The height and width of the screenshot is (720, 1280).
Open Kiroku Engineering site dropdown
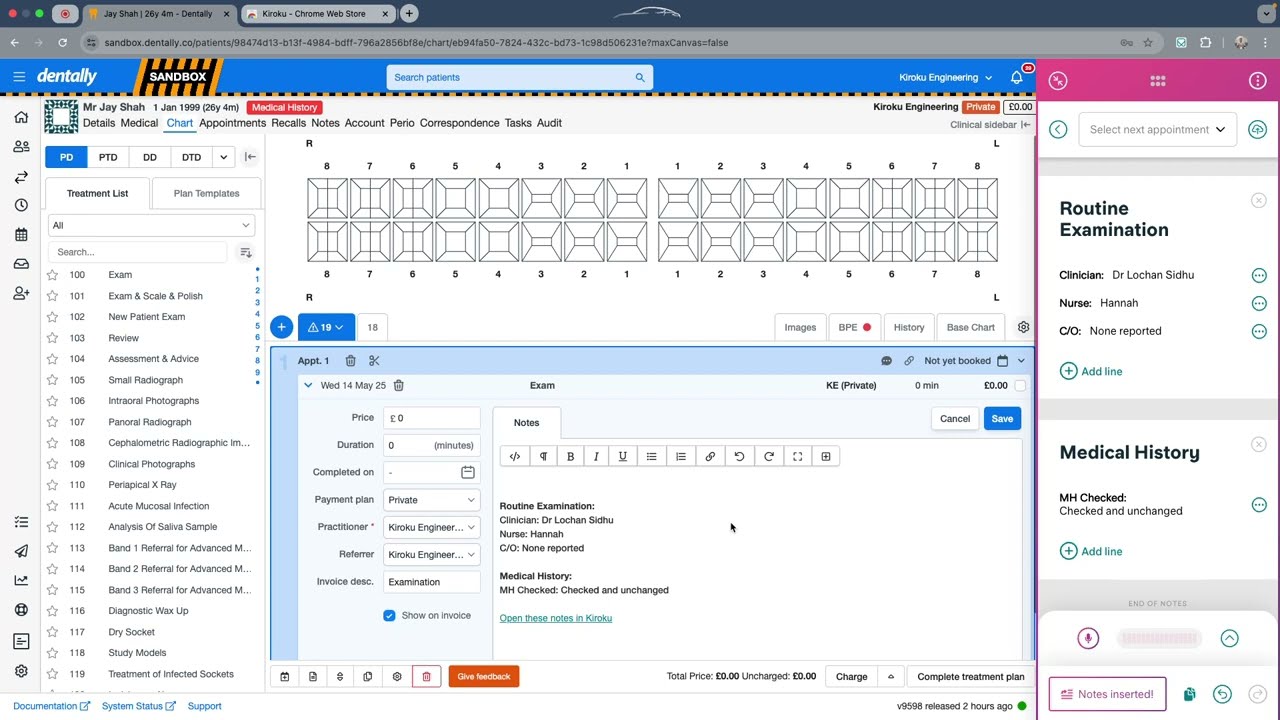point(946,77)
